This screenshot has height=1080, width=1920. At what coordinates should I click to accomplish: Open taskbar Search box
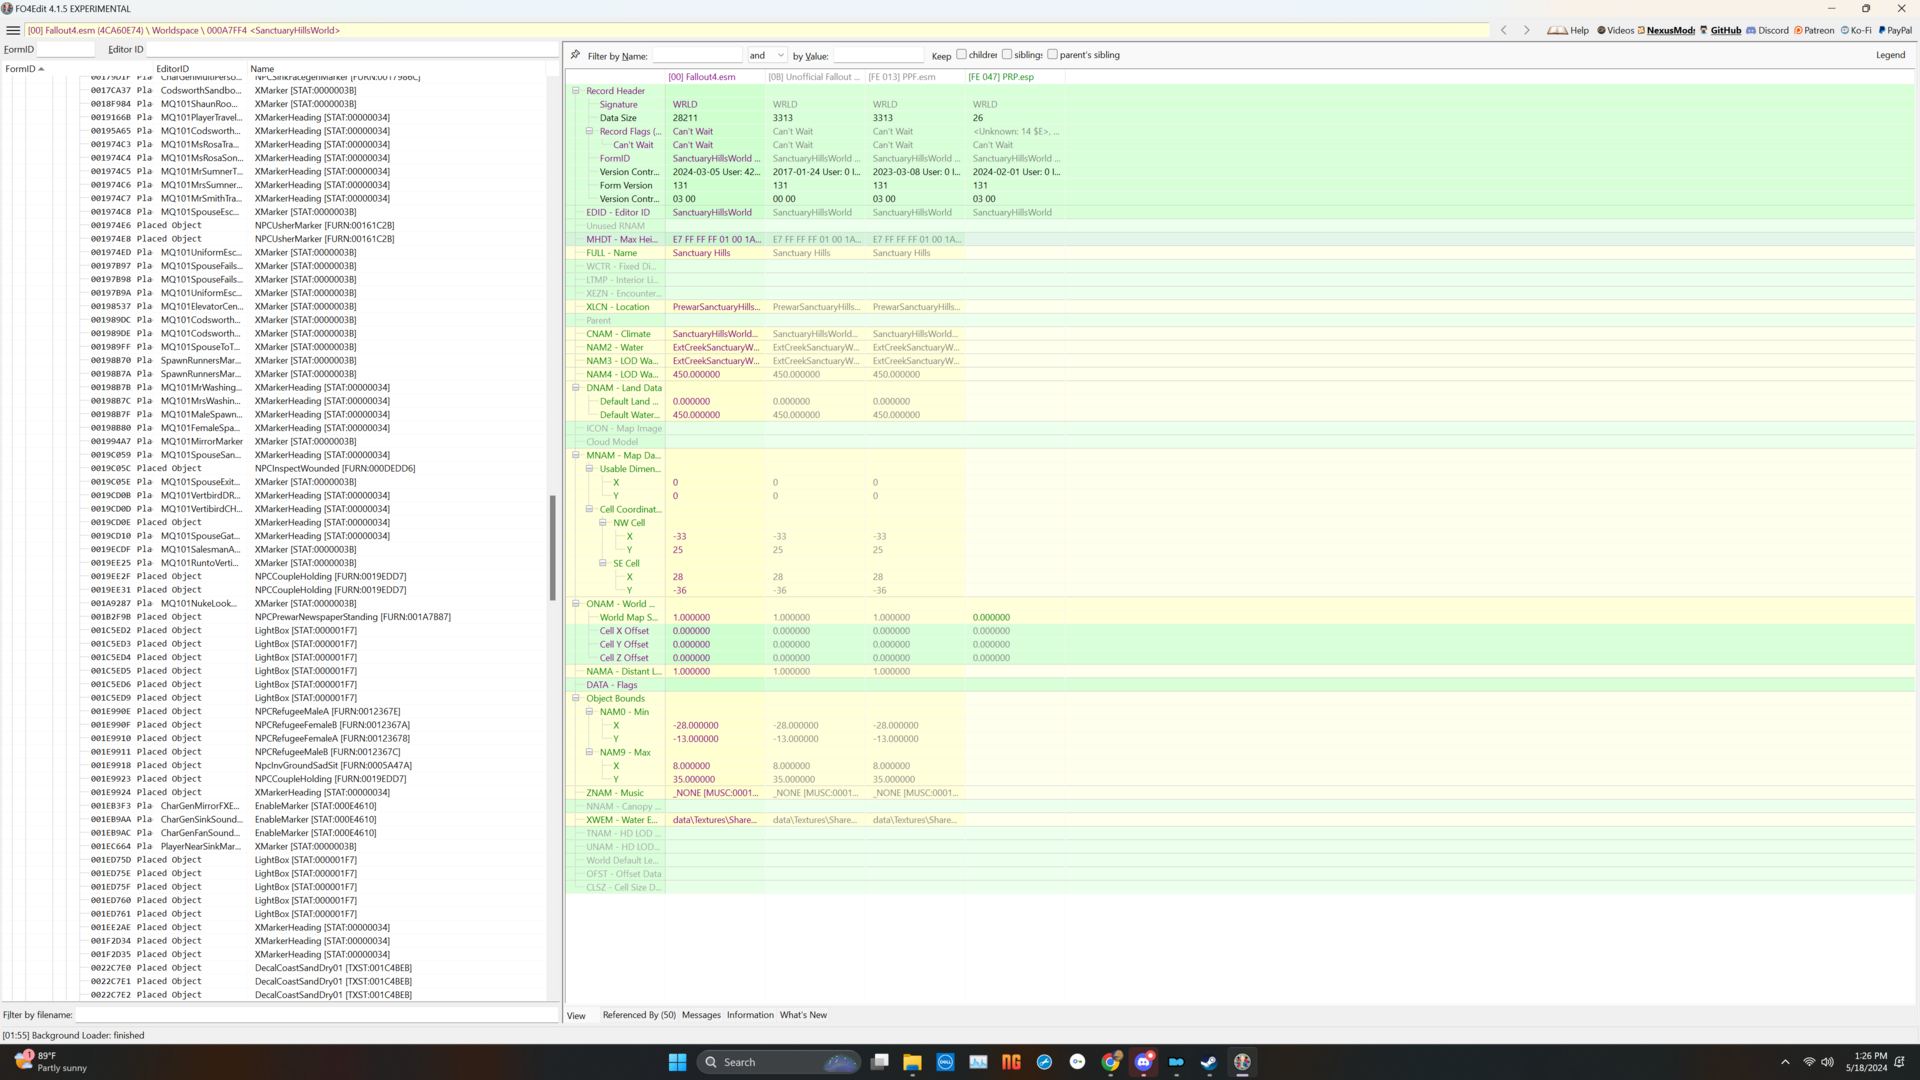(779, 1062)
